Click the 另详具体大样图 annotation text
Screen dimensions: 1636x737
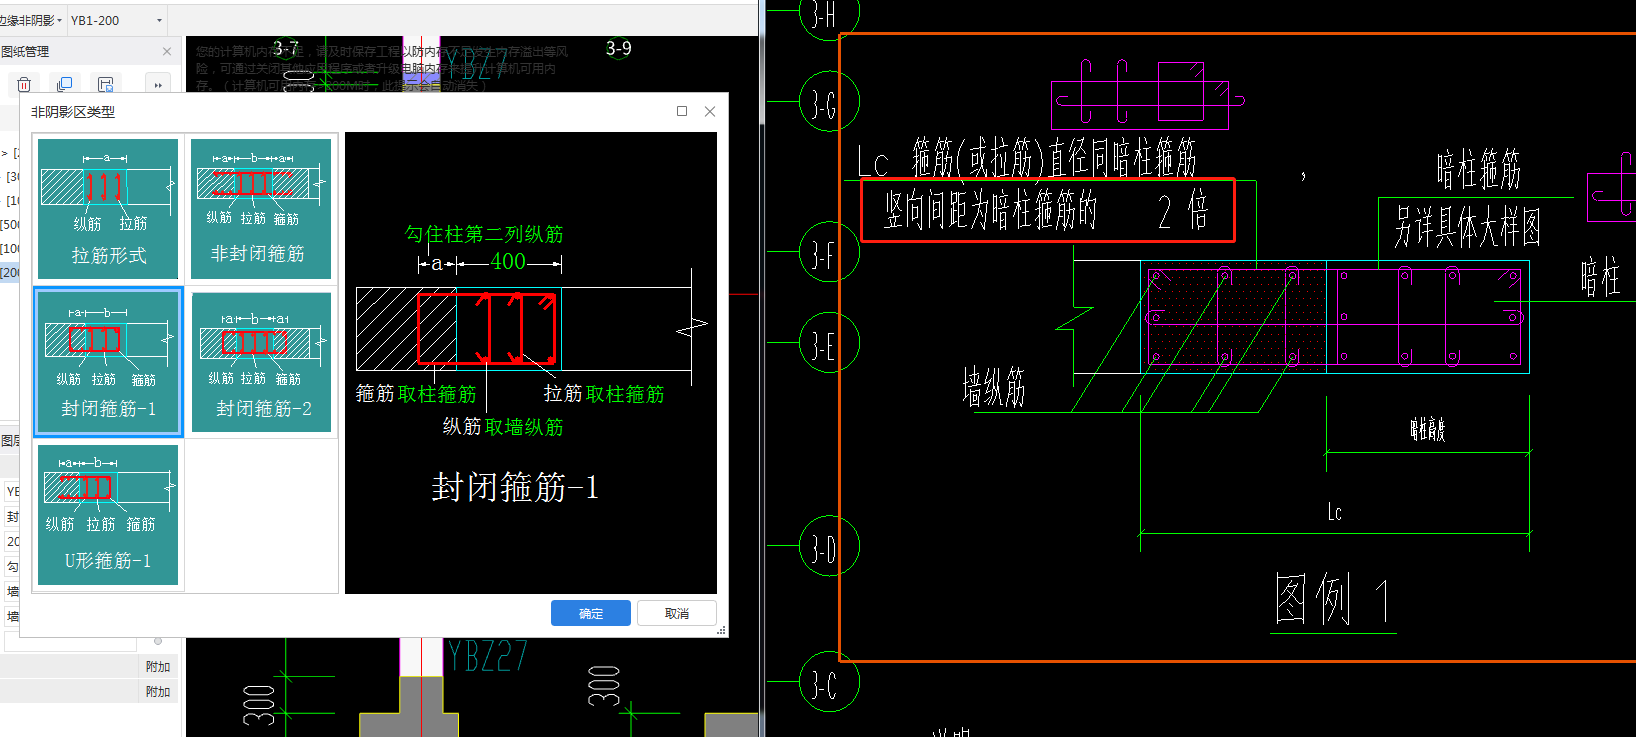tap(1468, 227)
